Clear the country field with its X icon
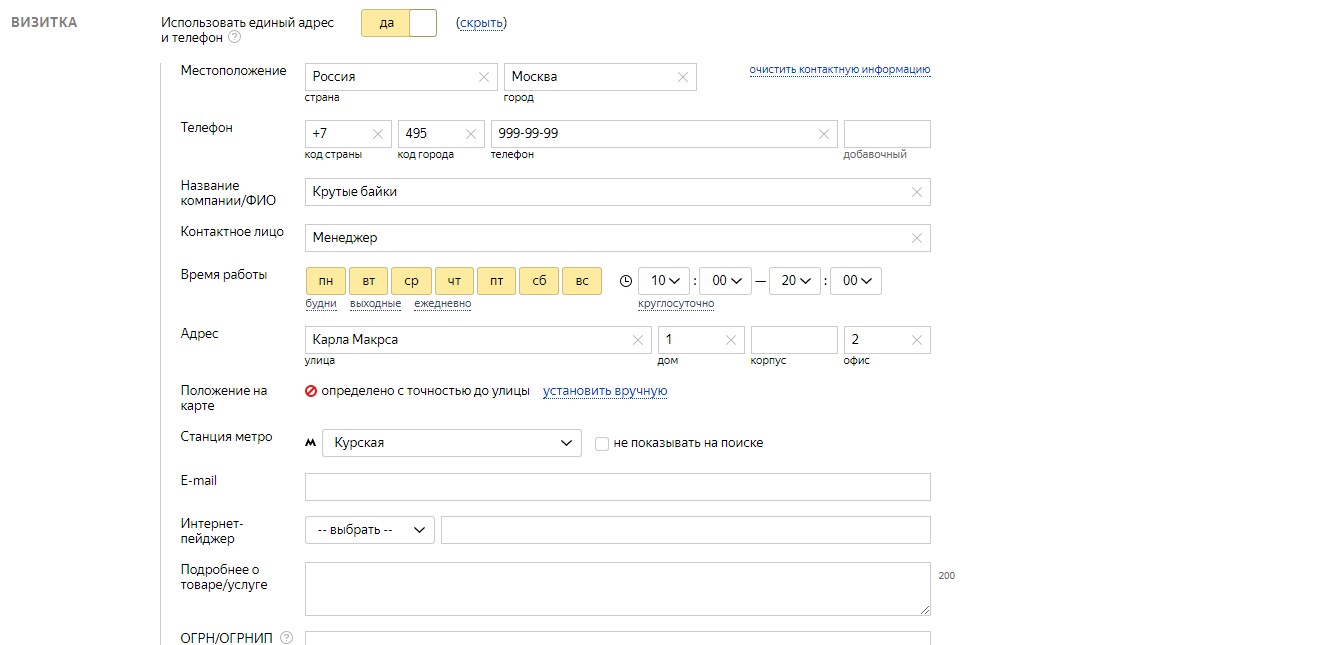 (484, 77)
